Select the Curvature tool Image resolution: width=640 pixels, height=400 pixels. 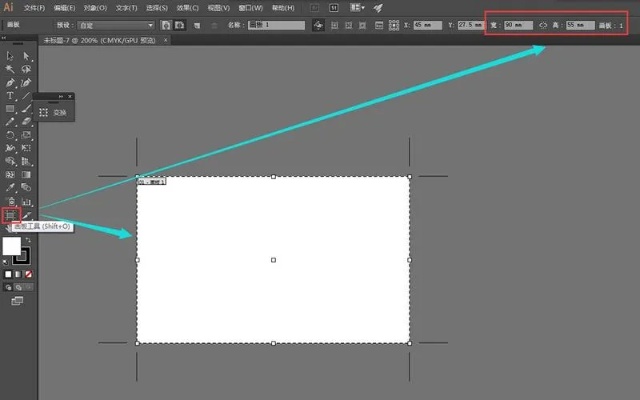coord(26,82)
